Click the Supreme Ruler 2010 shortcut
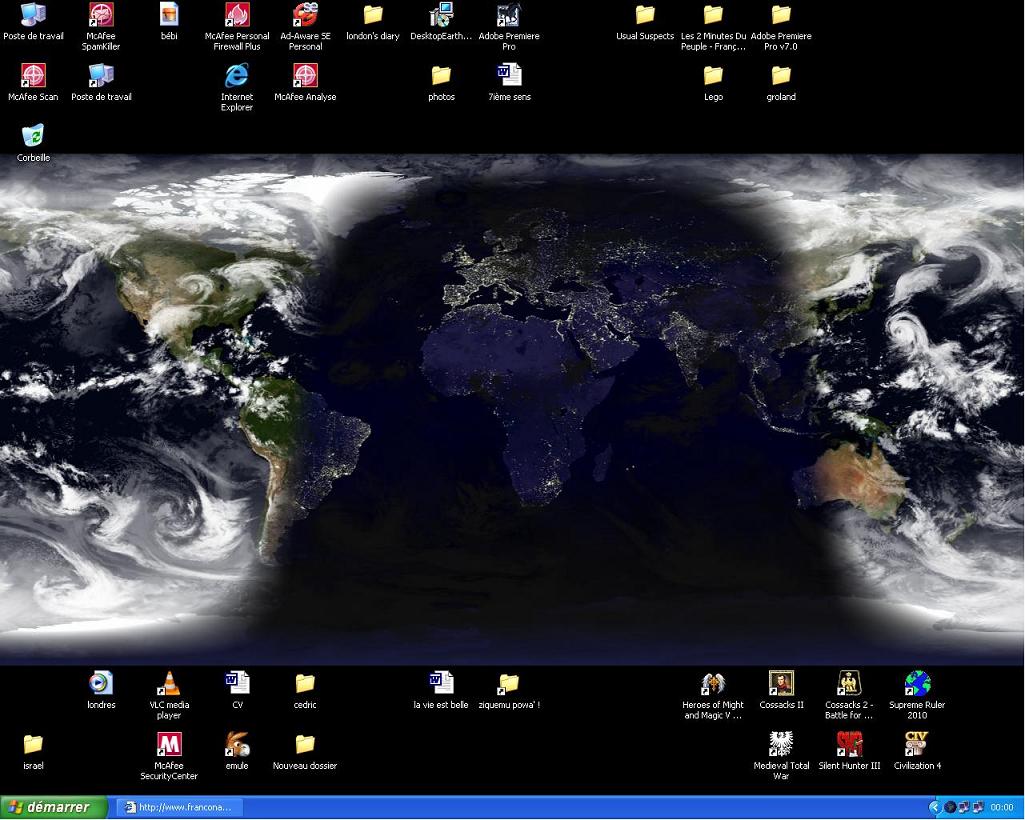The image size is (1025, 820). [917, 684]
